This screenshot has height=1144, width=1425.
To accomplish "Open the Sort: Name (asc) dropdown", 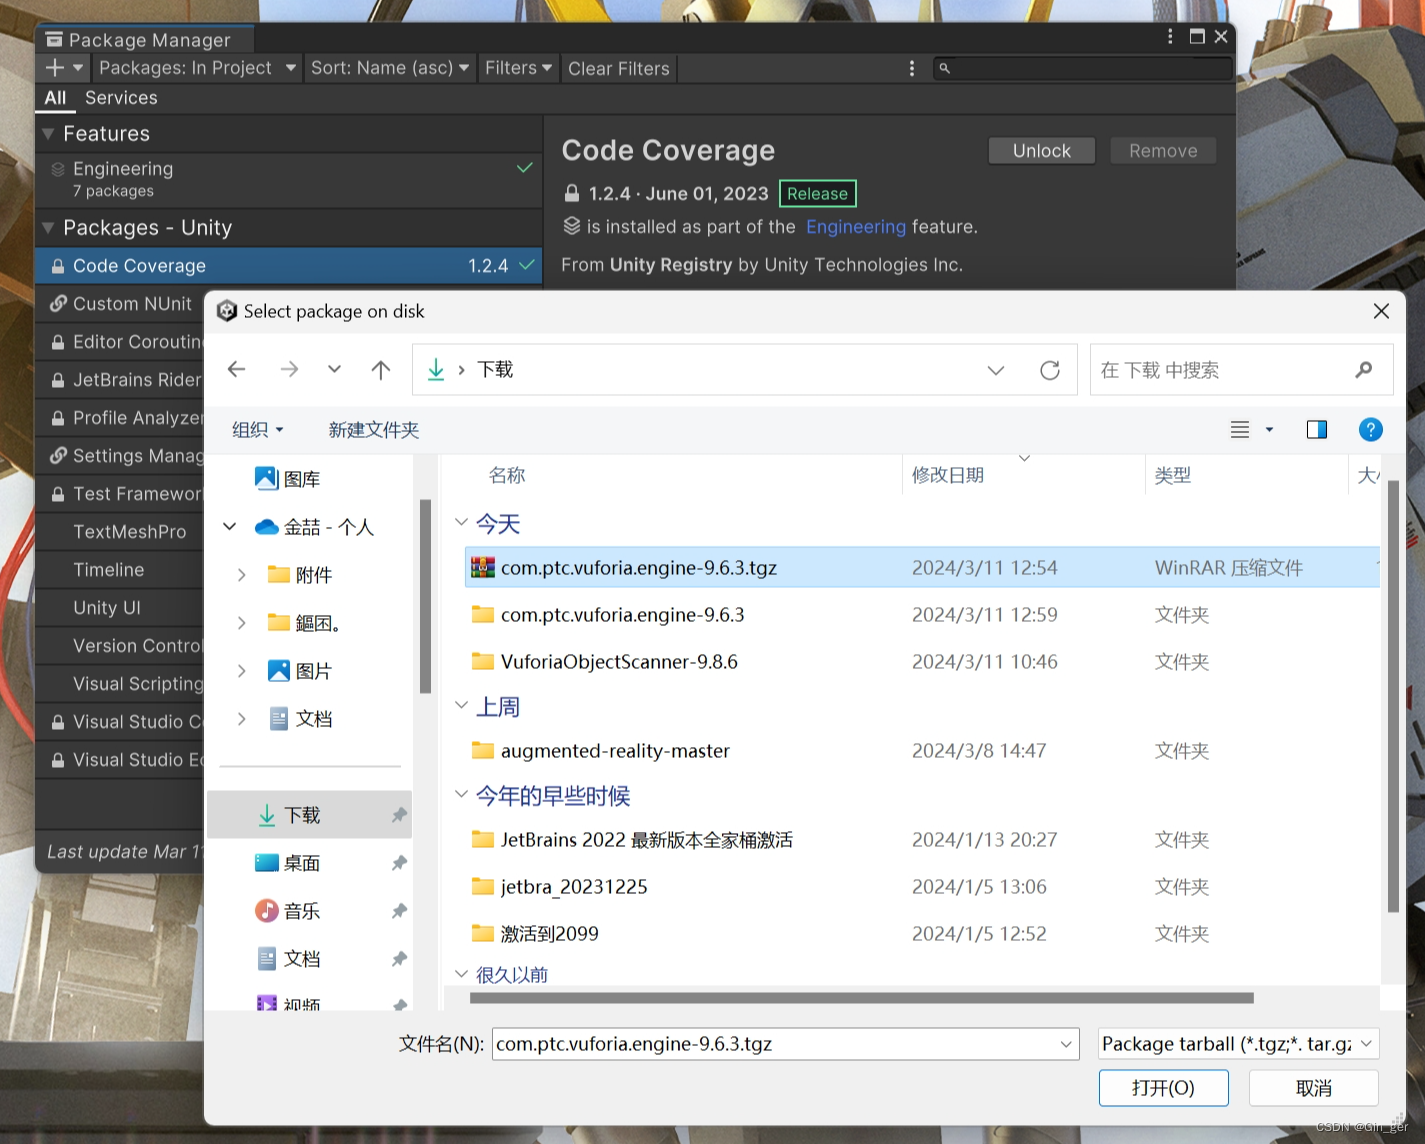I will (x=389, y=68).
